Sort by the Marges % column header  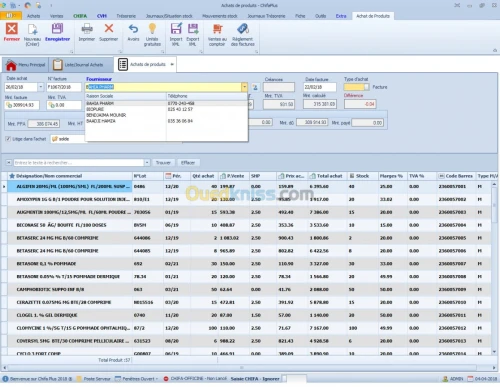pos(391,176)
